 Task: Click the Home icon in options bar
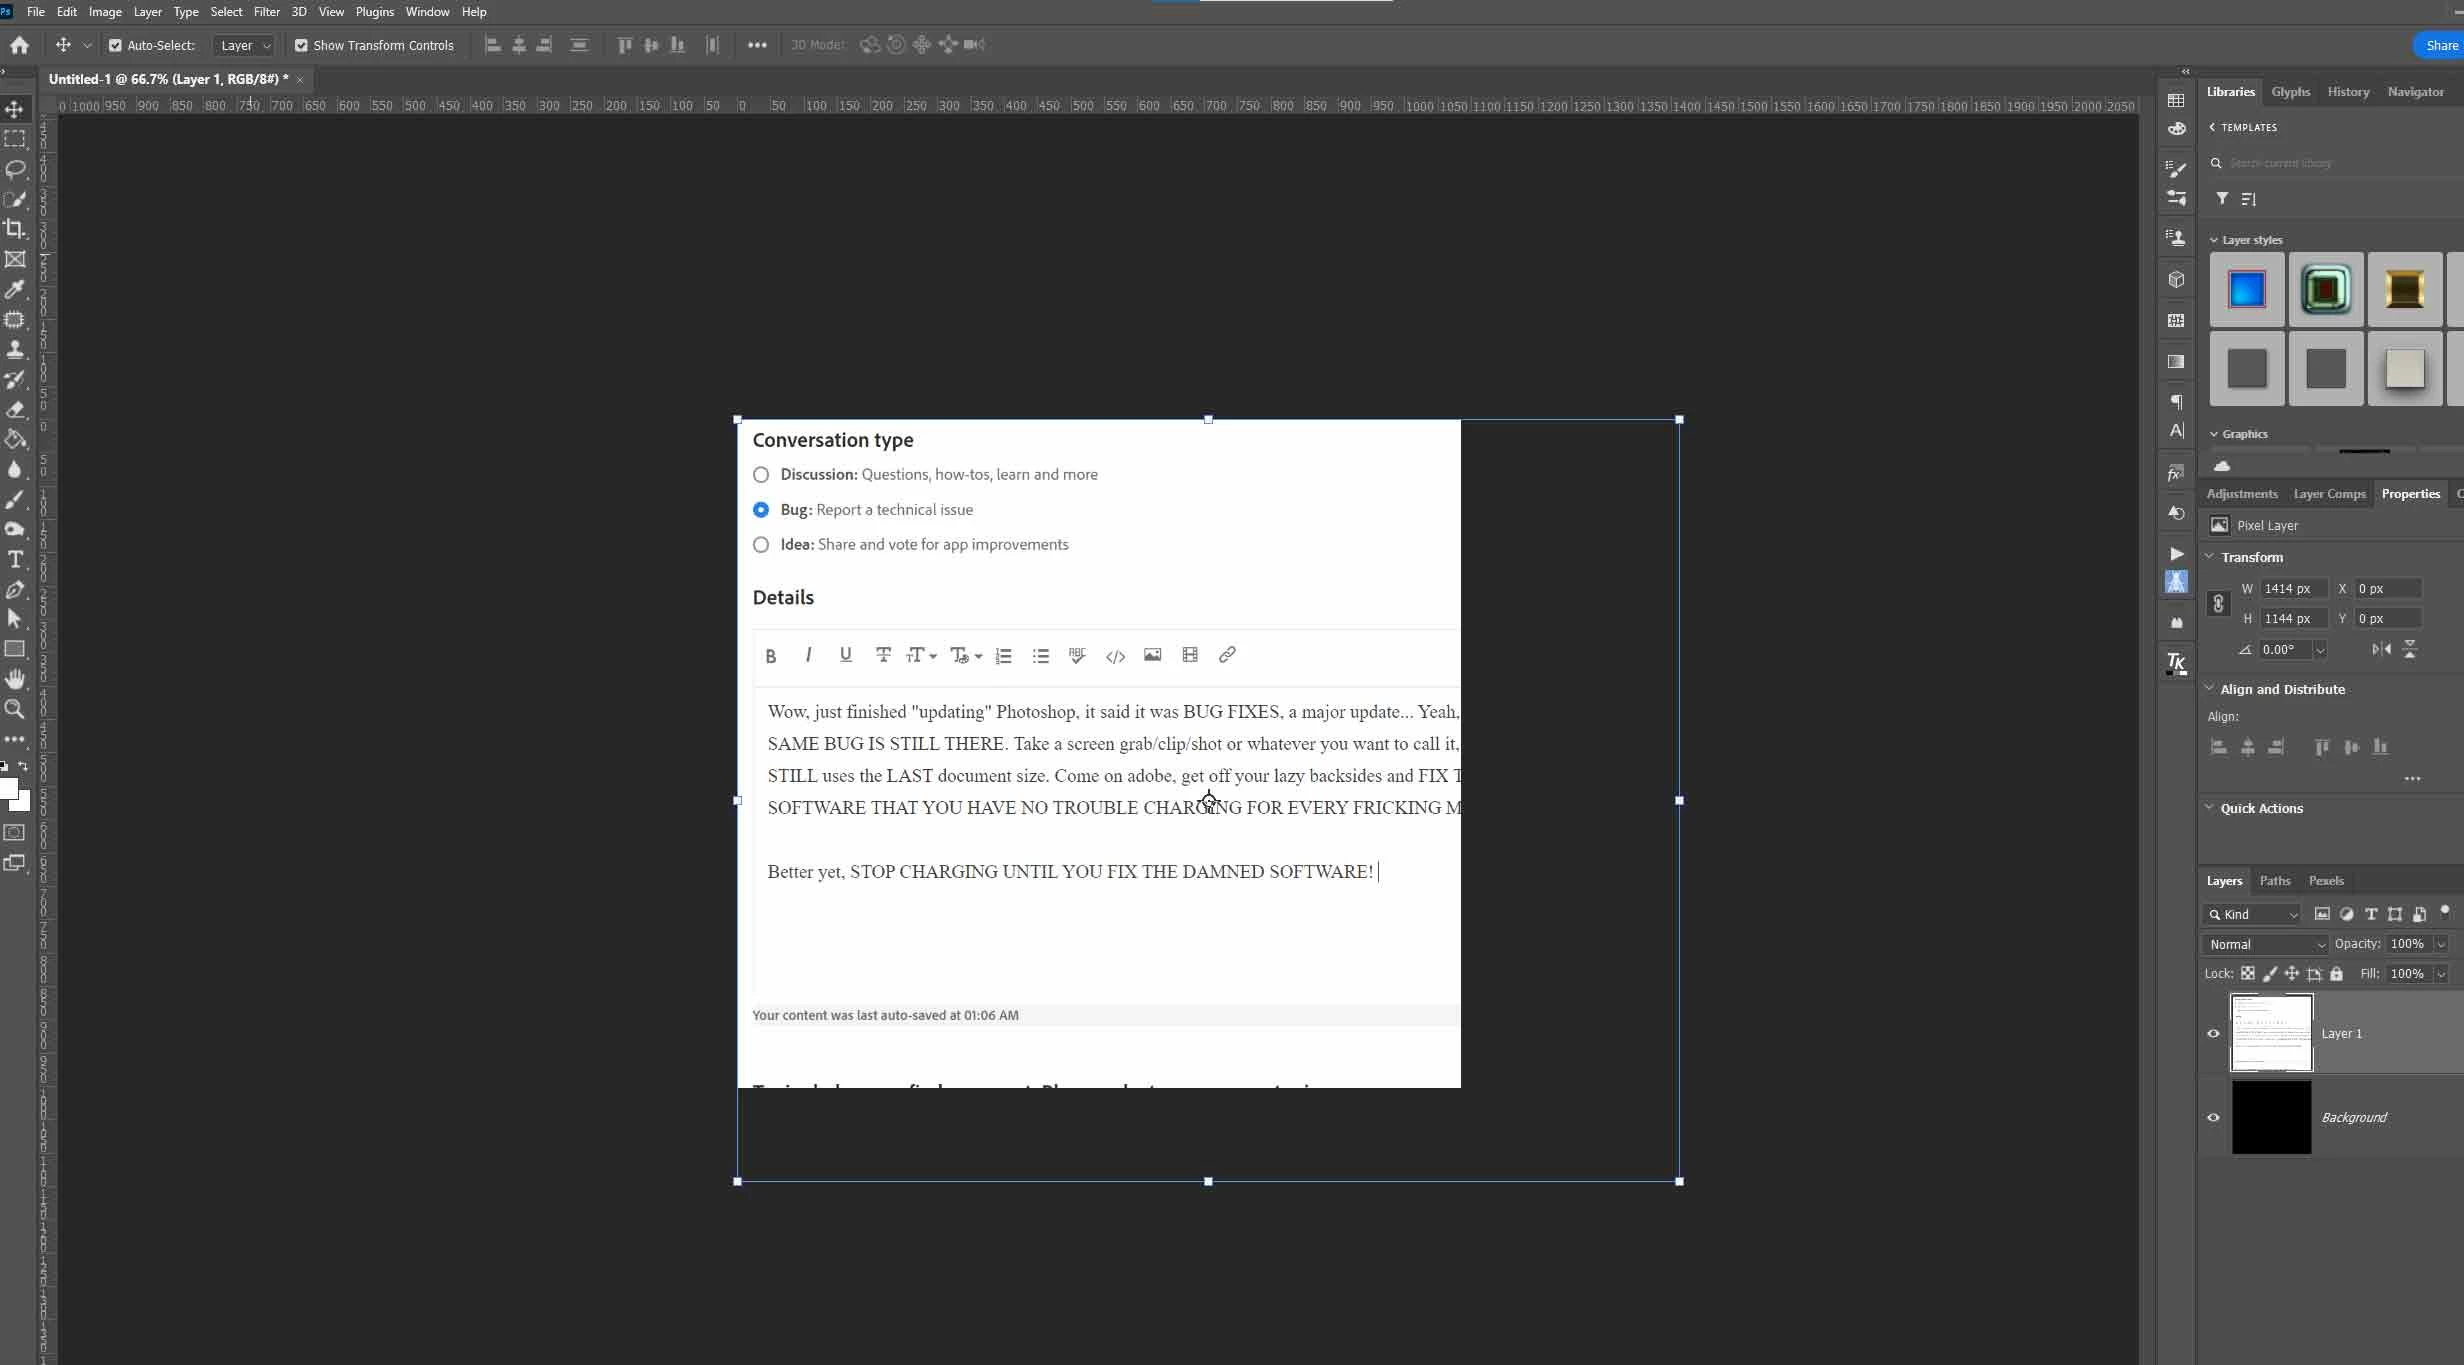click(x=19, y=45)
